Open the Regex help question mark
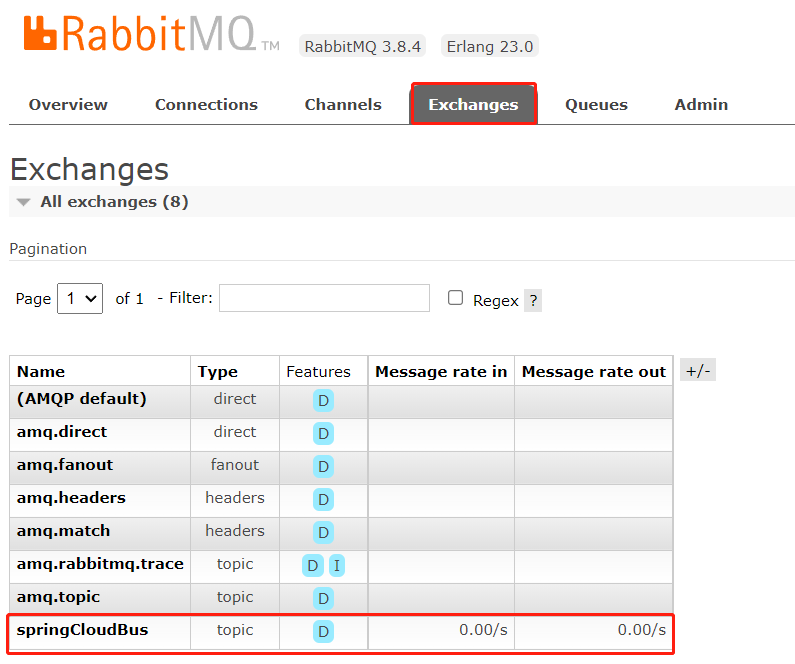 point(533,301)
